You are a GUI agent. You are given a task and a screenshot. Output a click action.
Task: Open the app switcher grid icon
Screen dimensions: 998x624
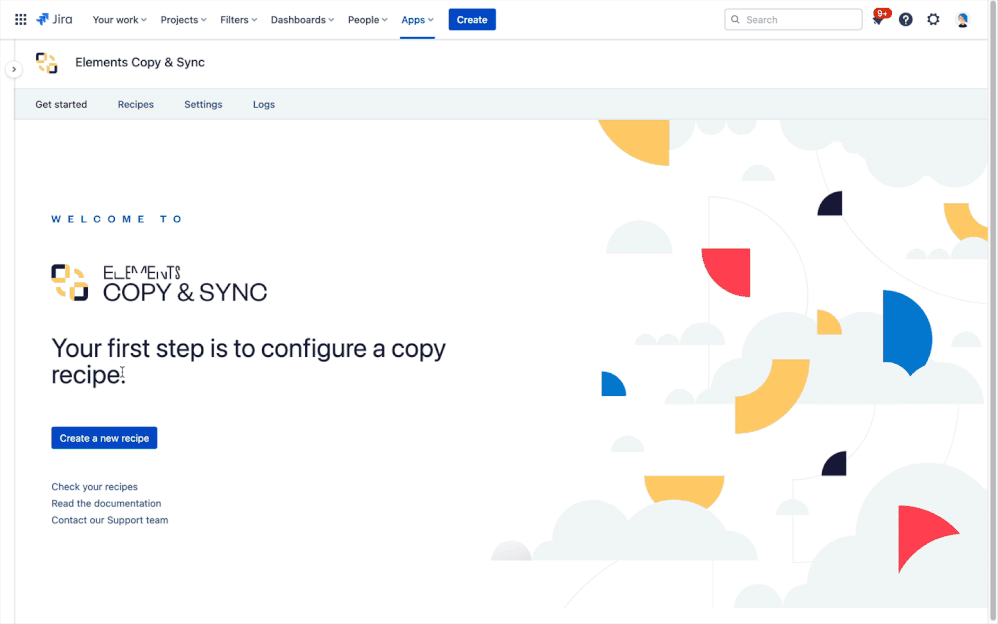click(x=20, y=20)
